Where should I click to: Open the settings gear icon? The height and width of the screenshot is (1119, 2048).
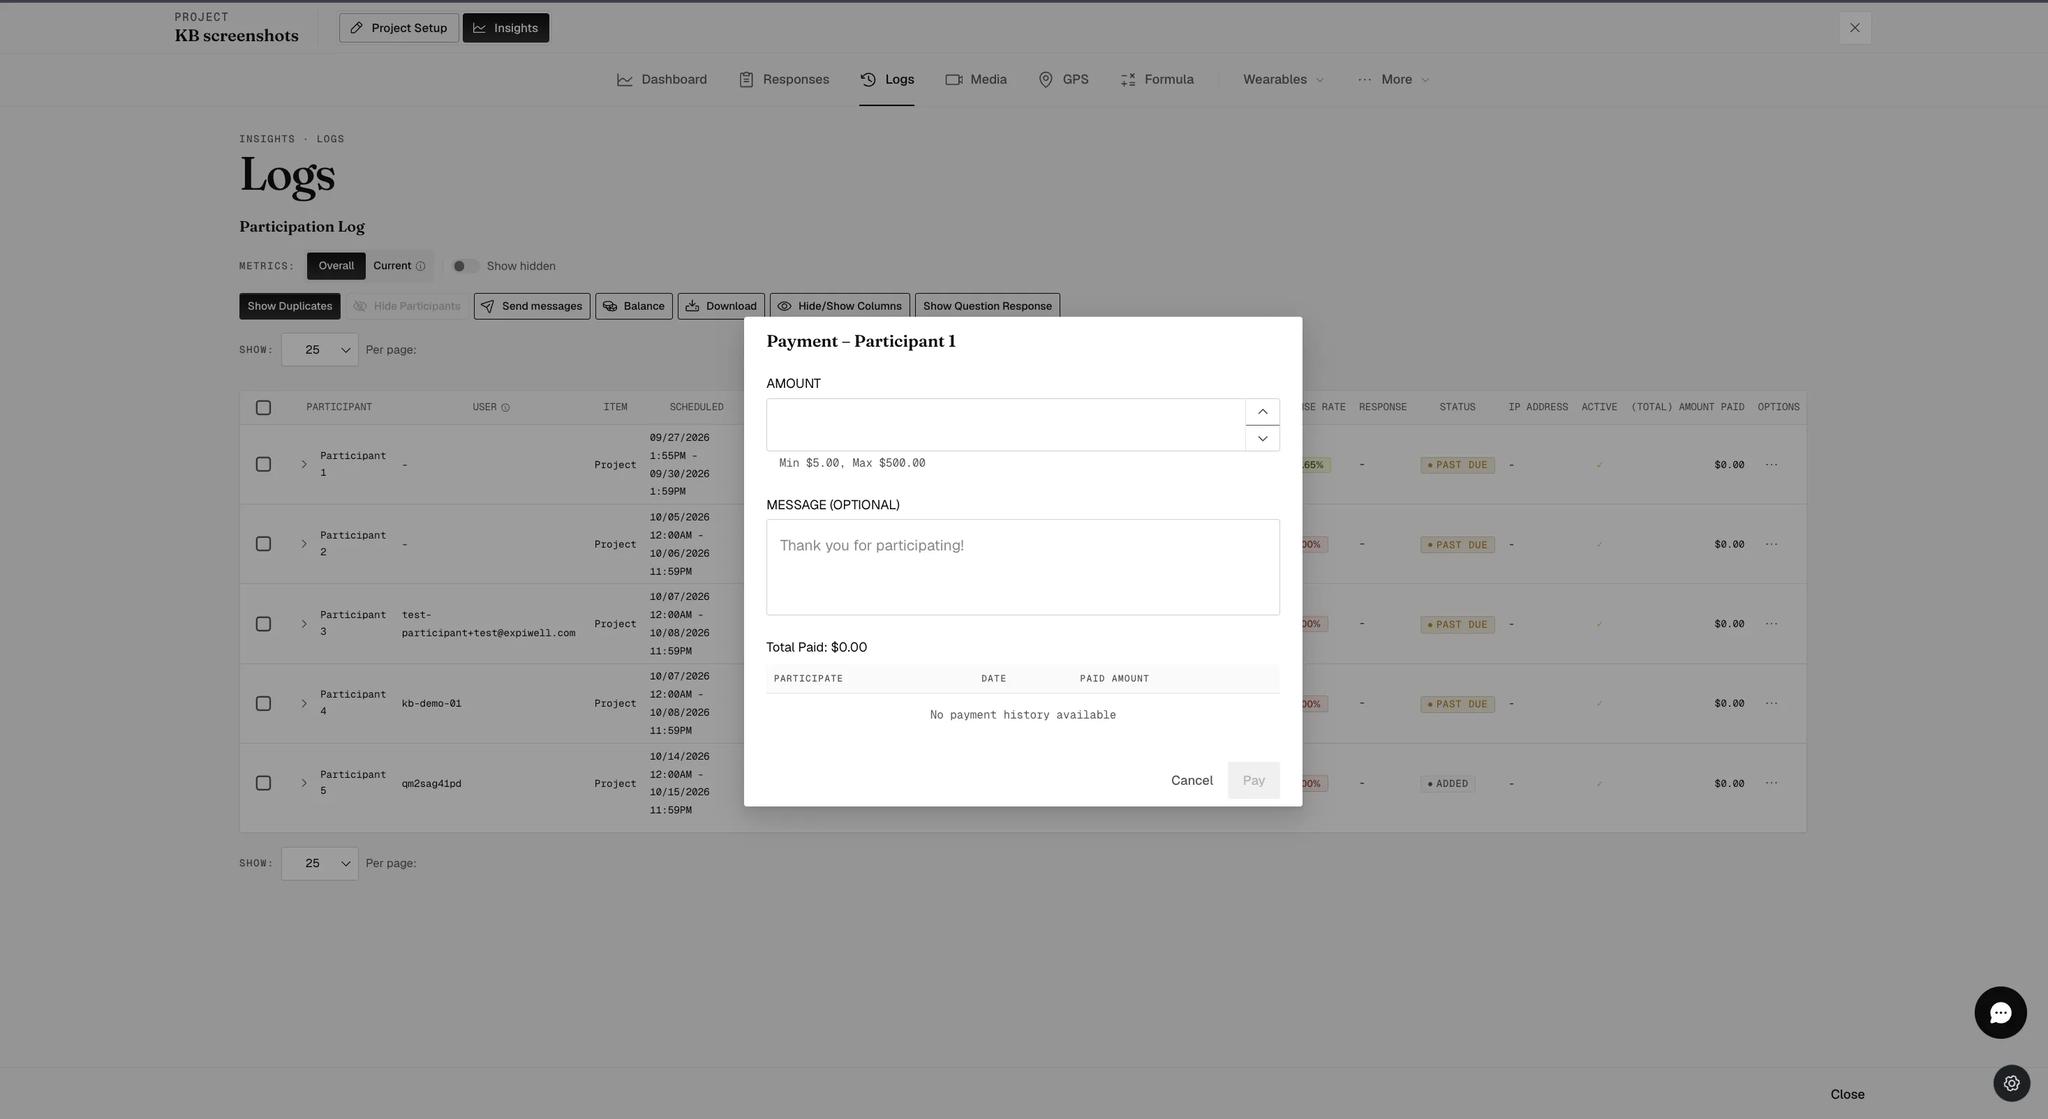[2011, 1083]
